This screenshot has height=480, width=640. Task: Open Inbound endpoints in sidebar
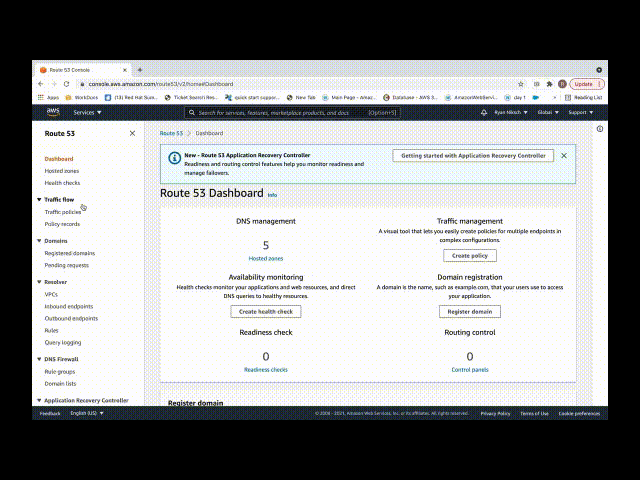pos(69,307)
